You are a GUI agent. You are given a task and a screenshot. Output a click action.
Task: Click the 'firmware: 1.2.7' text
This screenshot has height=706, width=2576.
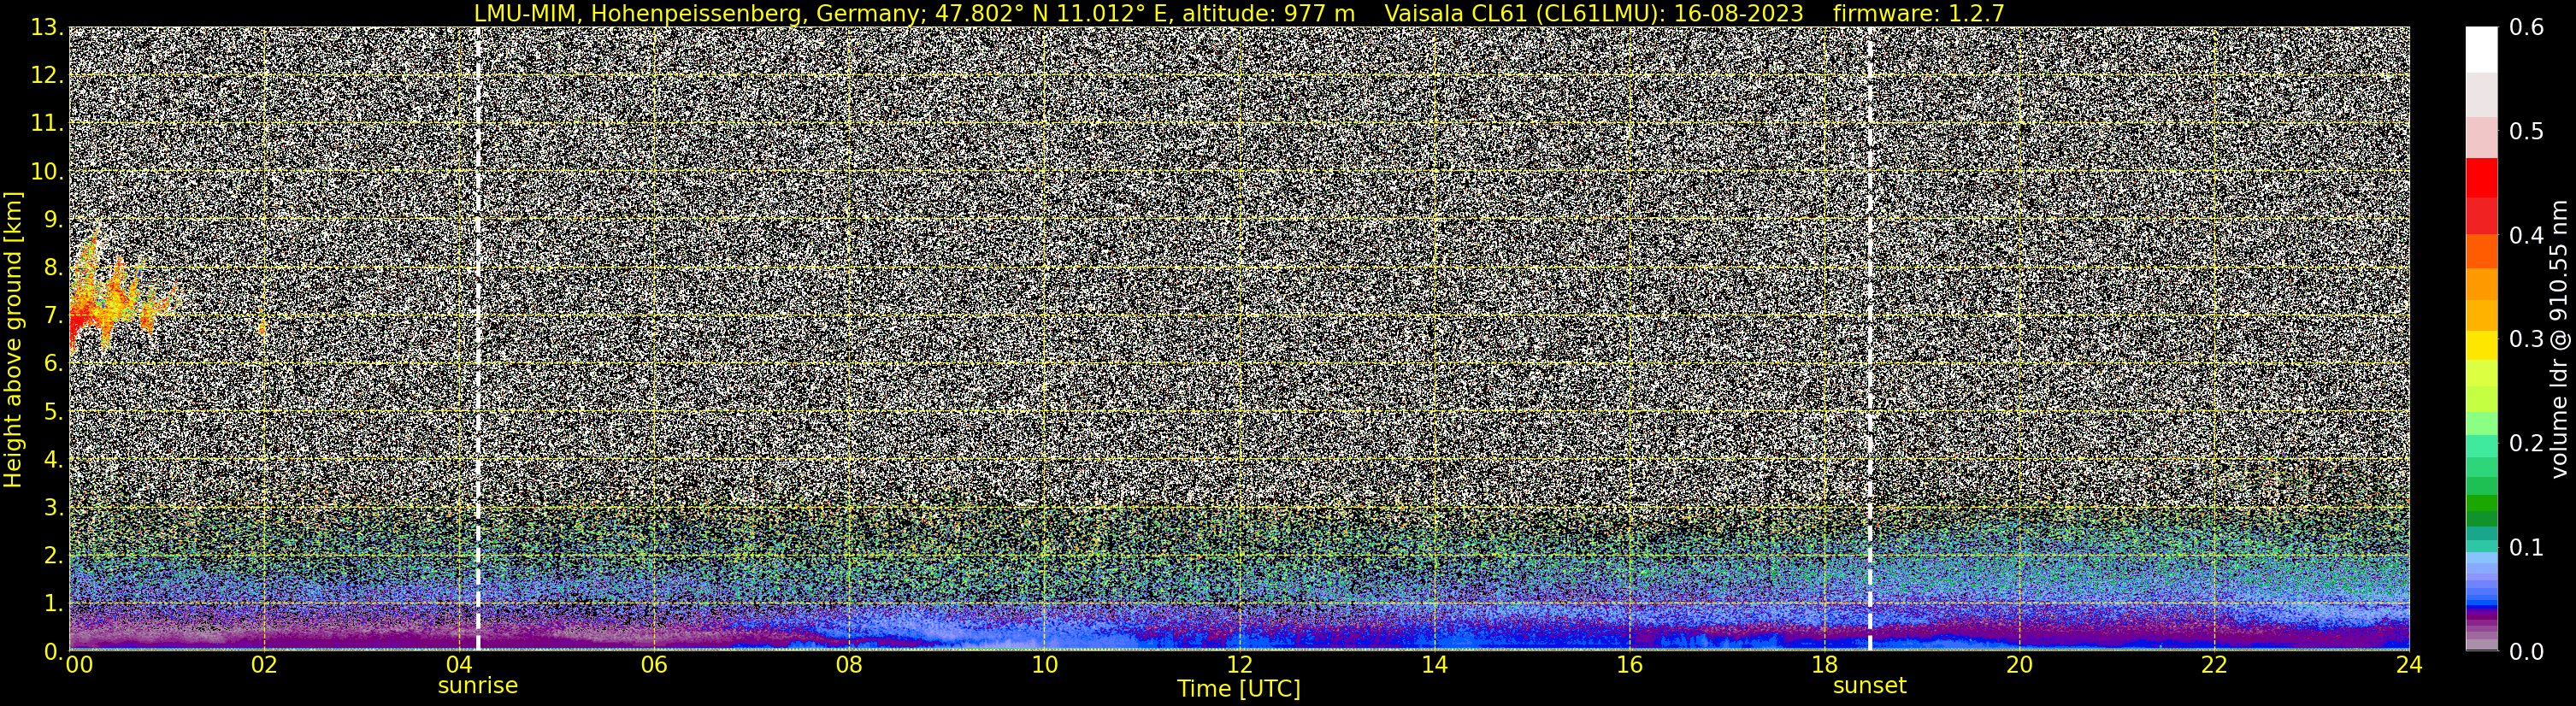(x=1918, y=13)
